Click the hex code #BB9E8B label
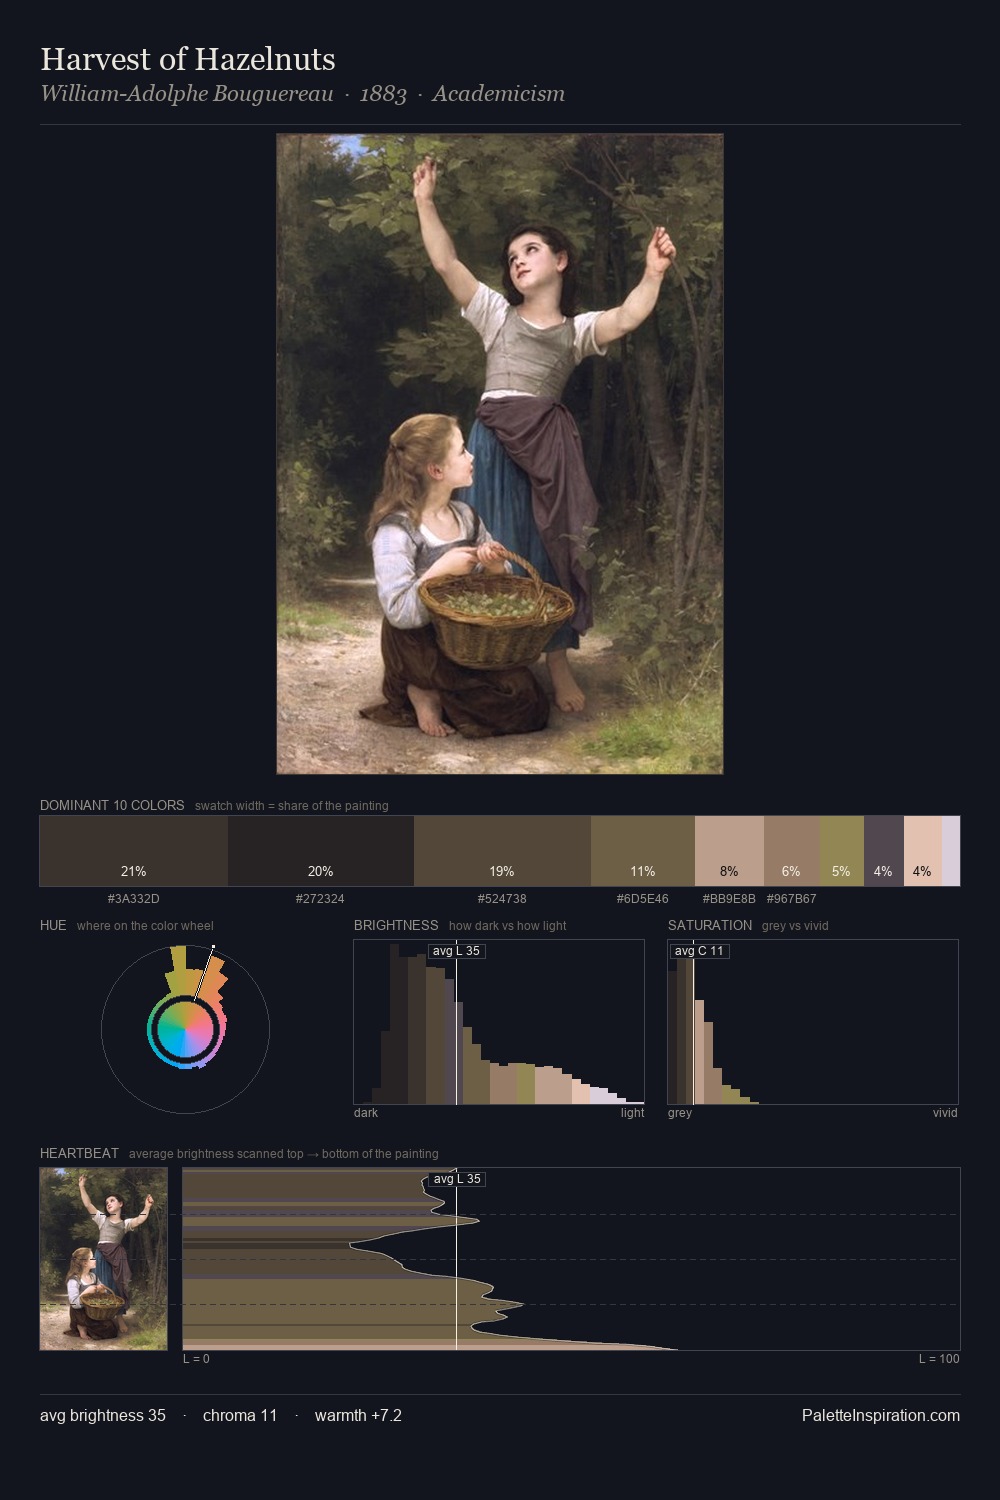The width and height of the screenshot is (1000, 1500). [729, 899]
